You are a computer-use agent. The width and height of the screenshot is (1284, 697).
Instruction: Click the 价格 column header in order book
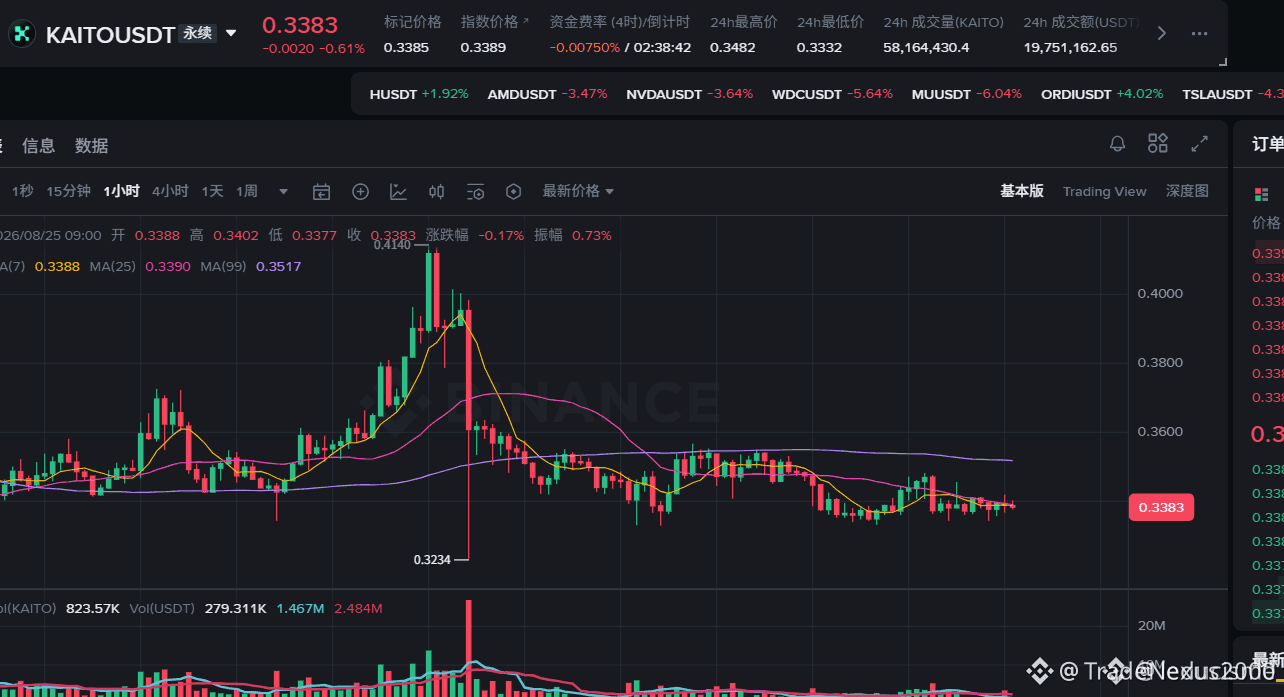click(x=1266, y=222)
